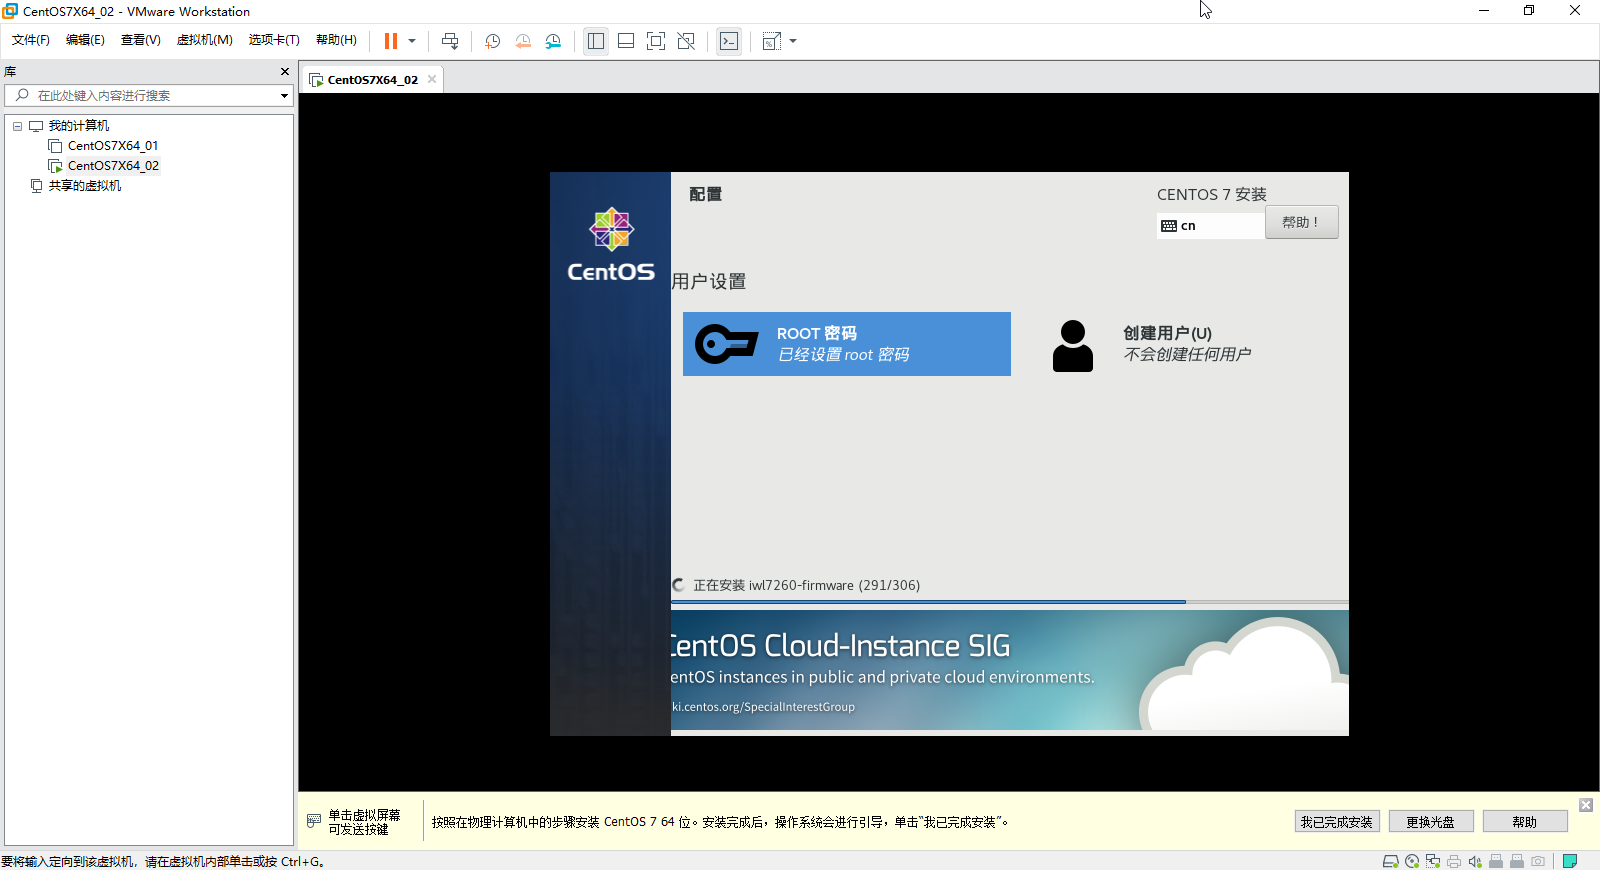Select CentOS7X64_01 in the library

coord(112,146)
